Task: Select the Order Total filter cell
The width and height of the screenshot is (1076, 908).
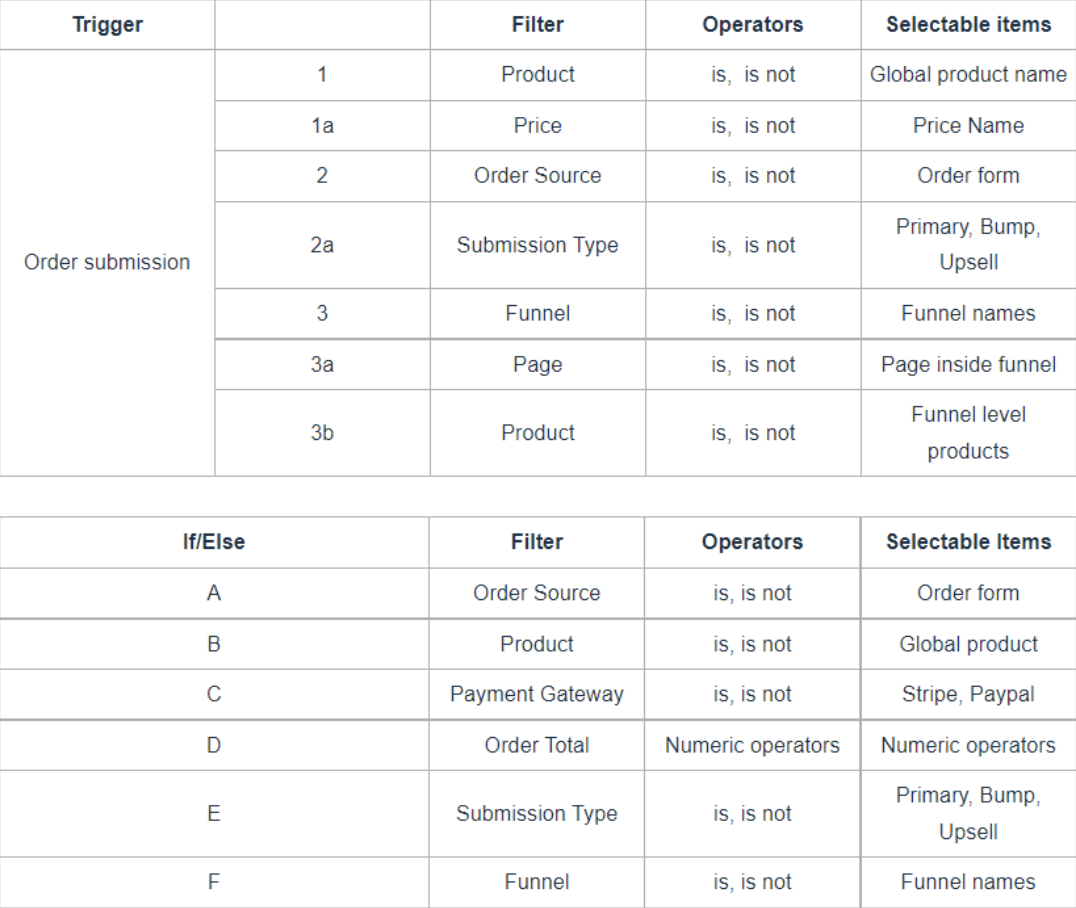Action: pyautogui.click(x=537, y=746)
